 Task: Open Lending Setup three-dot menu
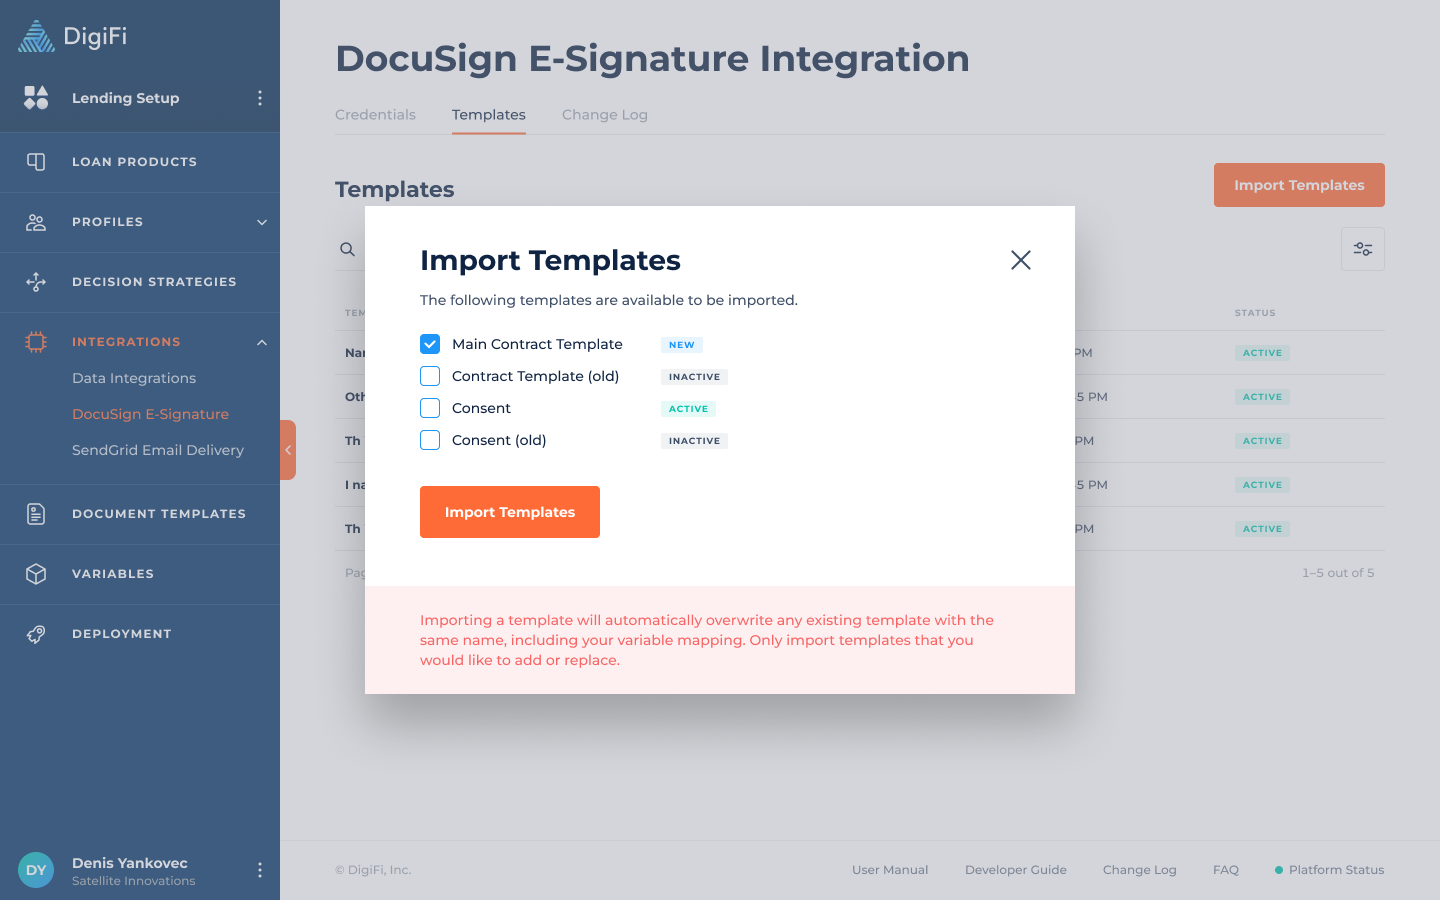tap(260, 98)
